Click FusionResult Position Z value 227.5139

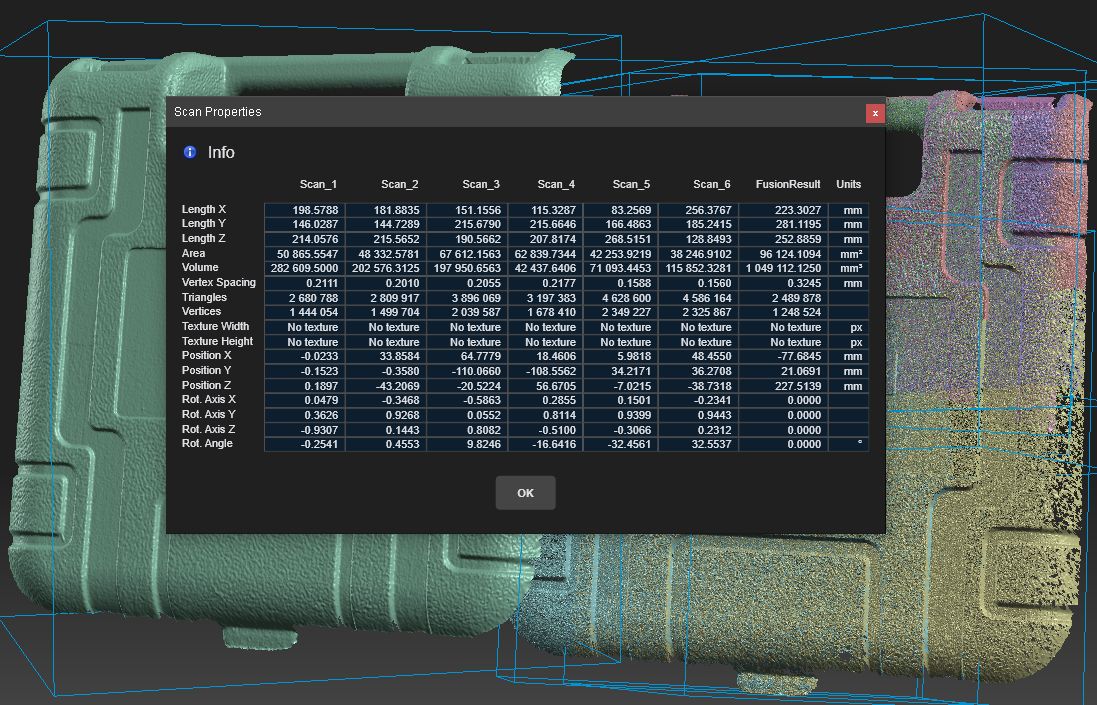pos(795,386)
